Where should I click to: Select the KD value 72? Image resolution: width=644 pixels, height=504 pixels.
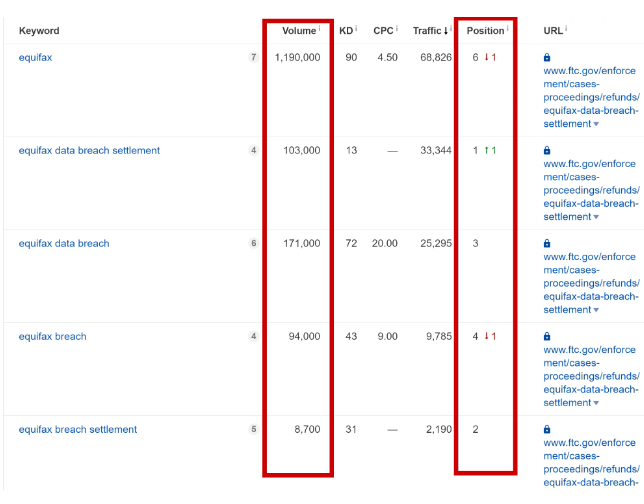point(351,244)
